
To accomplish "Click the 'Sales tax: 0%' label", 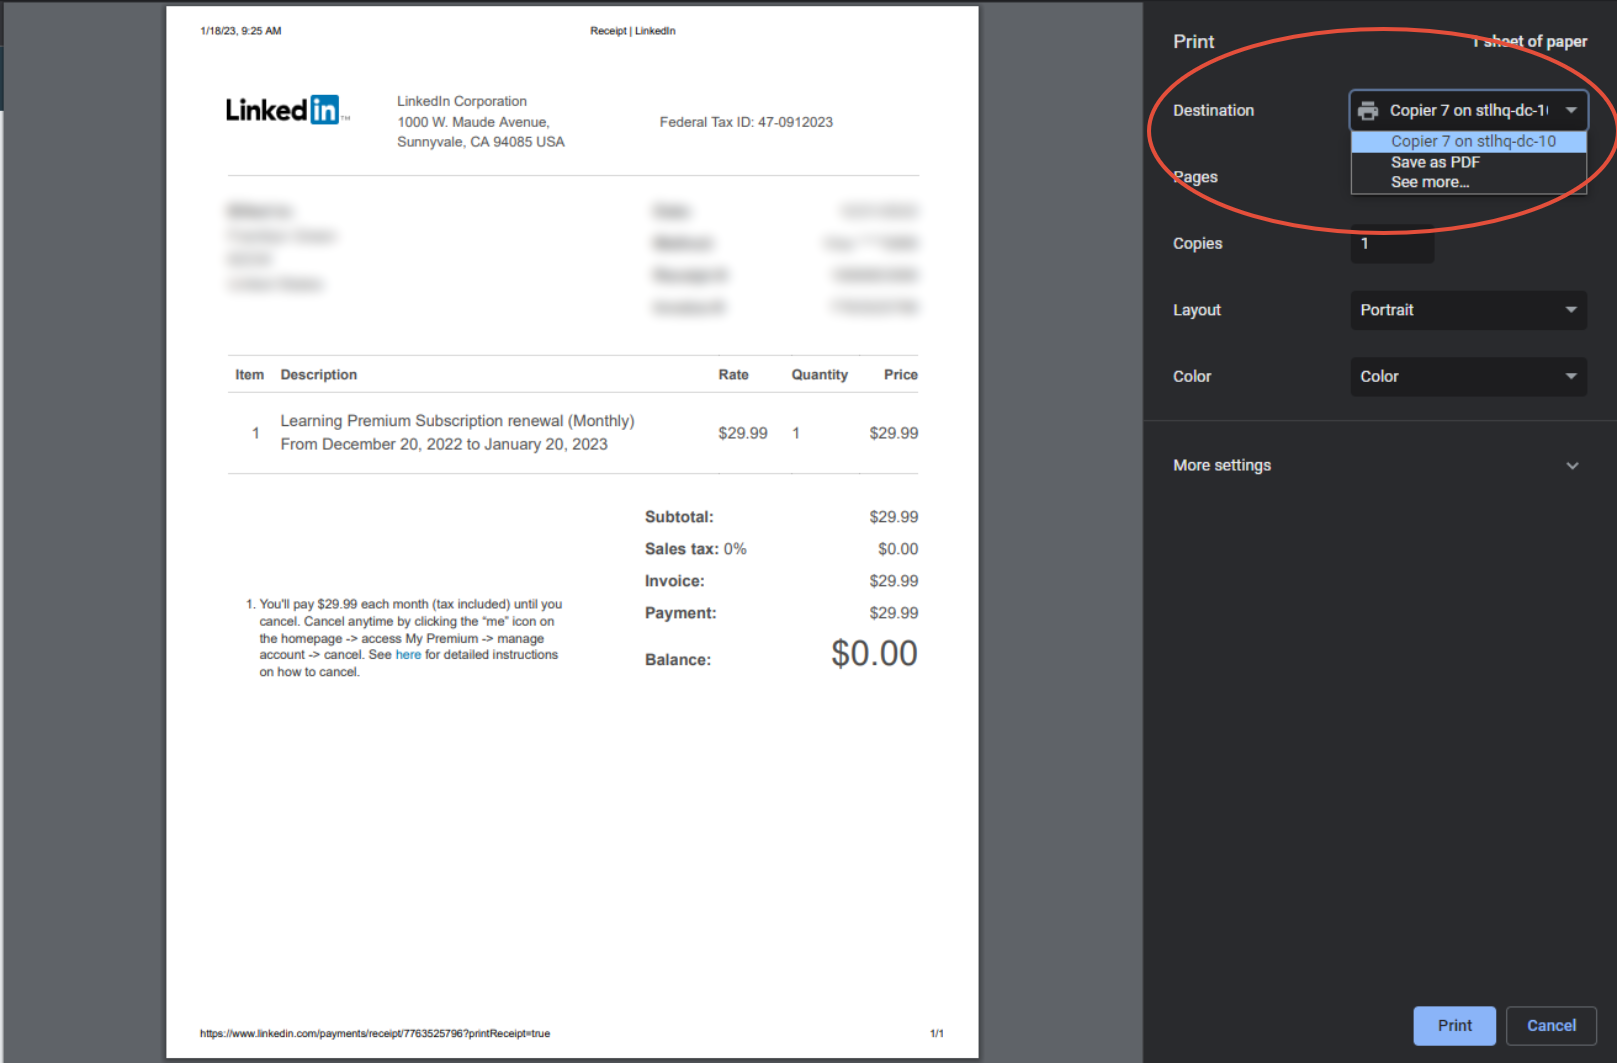I will 695,549.
